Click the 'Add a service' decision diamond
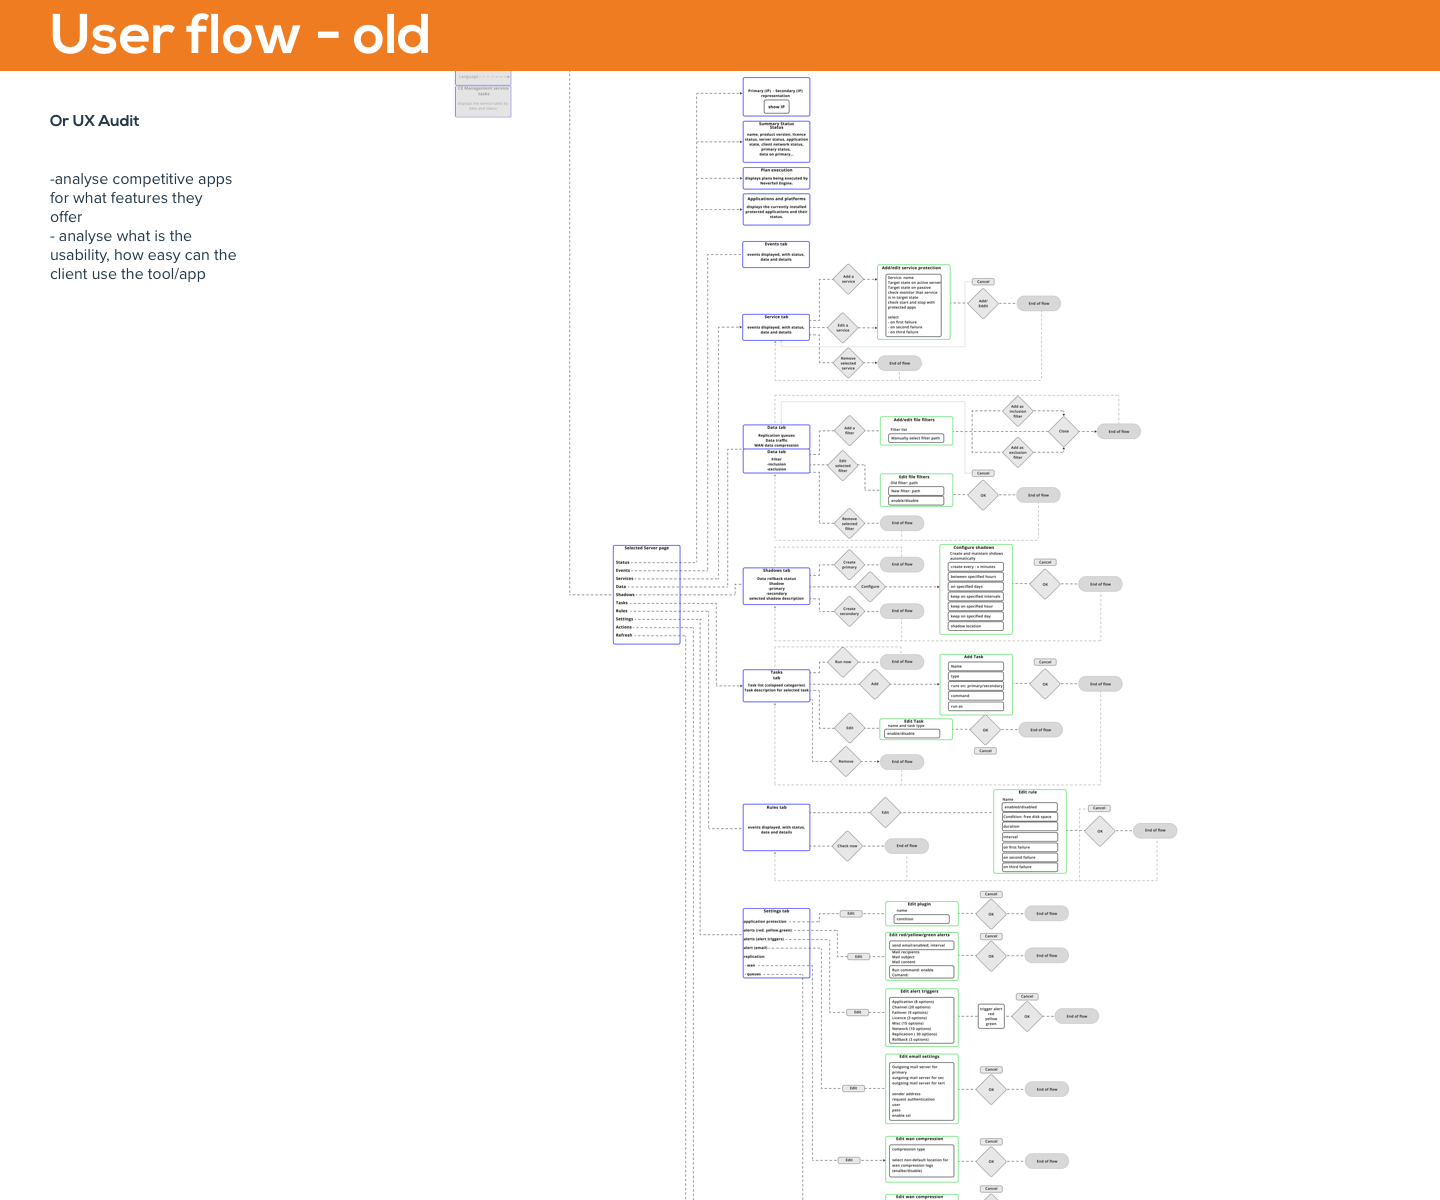The image size is (1440, 1200). point(848,280)
